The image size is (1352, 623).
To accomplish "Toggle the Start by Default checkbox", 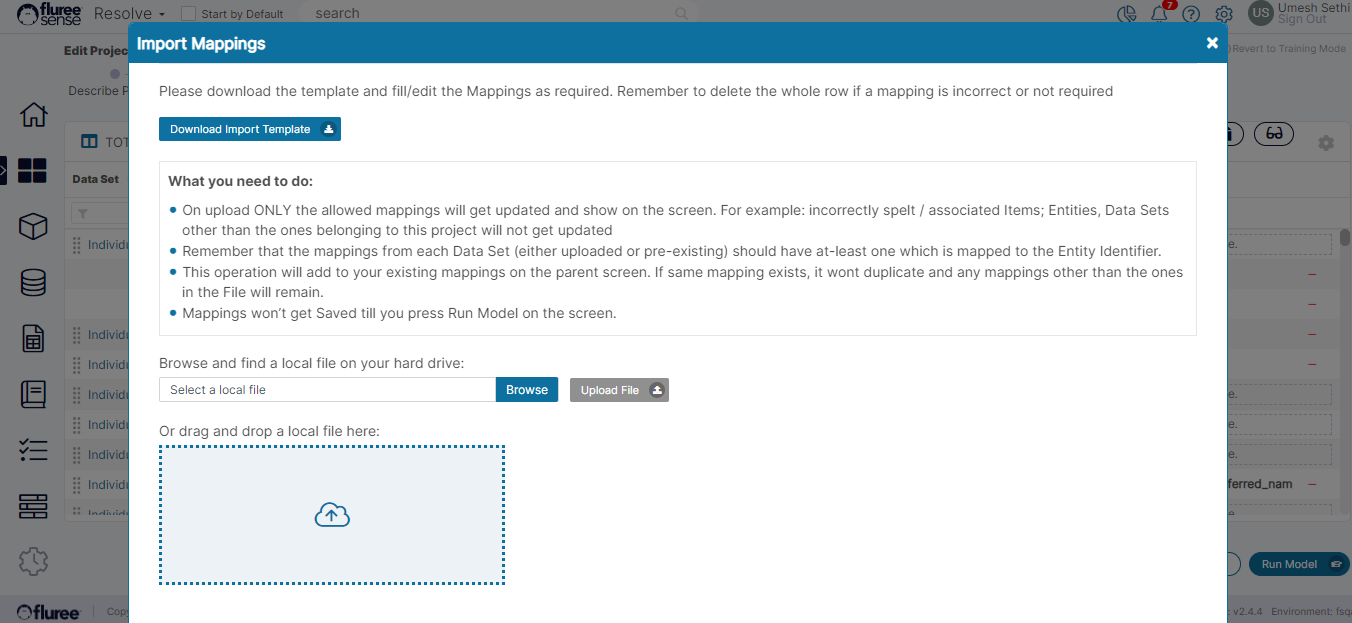I will click(x=188, y=14).
